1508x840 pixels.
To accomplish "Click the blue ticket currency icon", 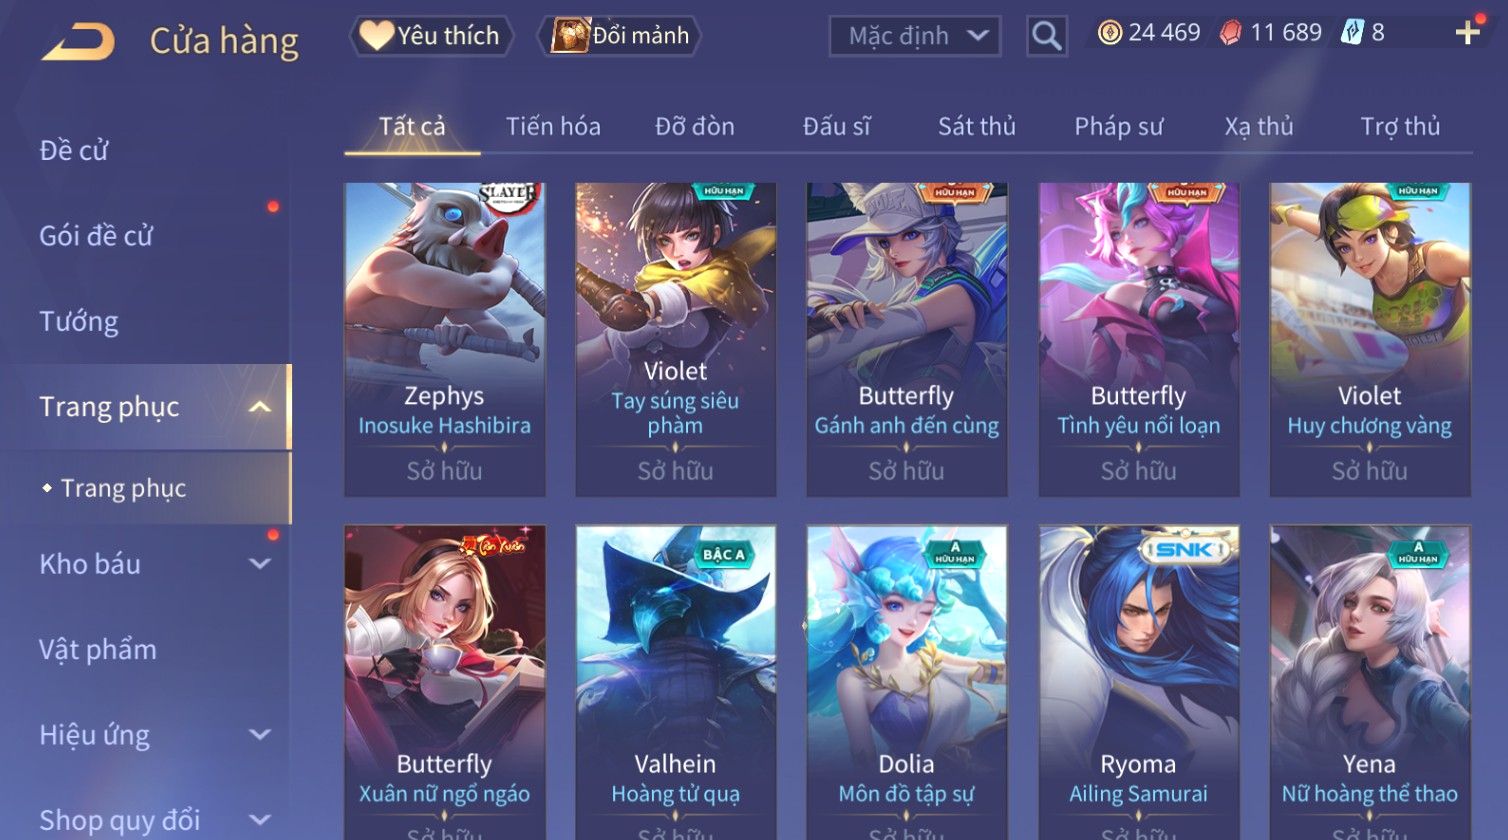I will (1352, 32).
